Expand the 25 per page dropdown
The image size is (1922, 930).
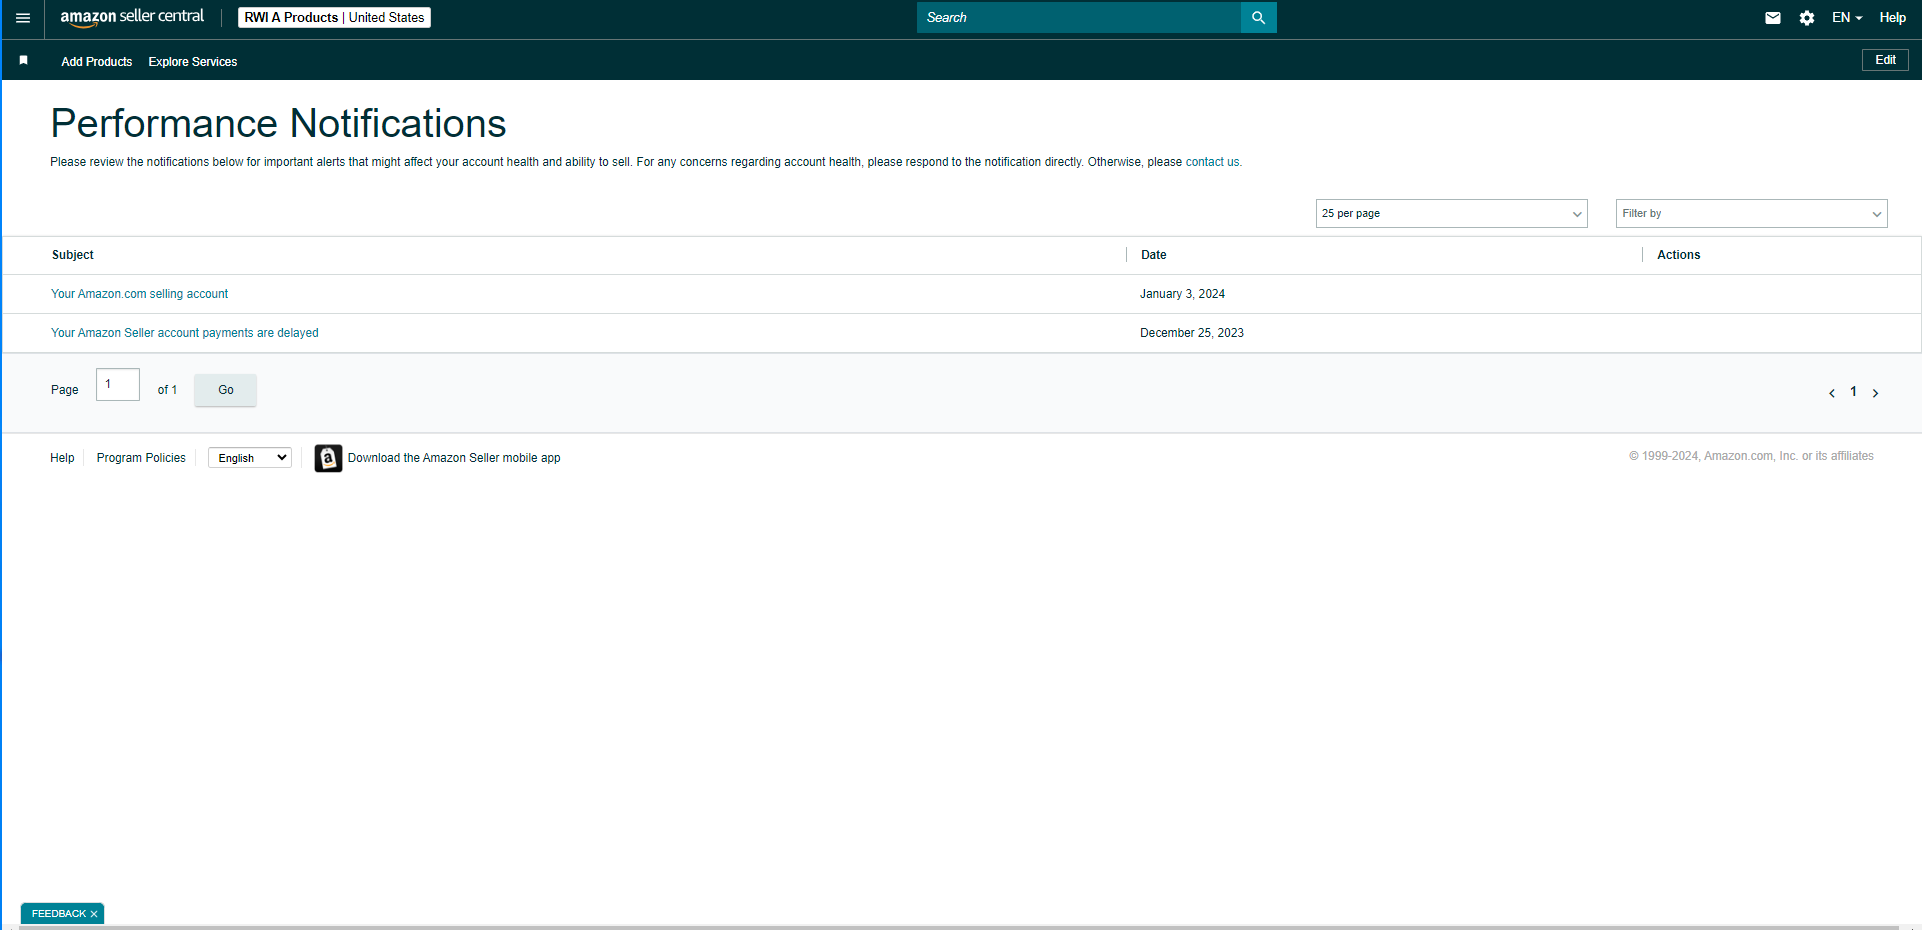[1451, 213]
